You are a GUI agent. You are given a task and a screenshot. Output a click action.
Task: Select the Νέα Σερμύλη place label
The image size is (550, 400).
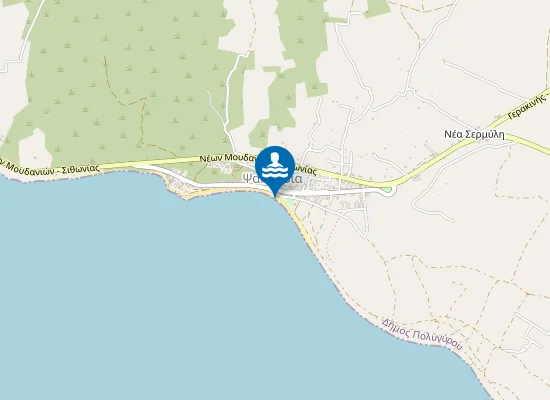474,134
